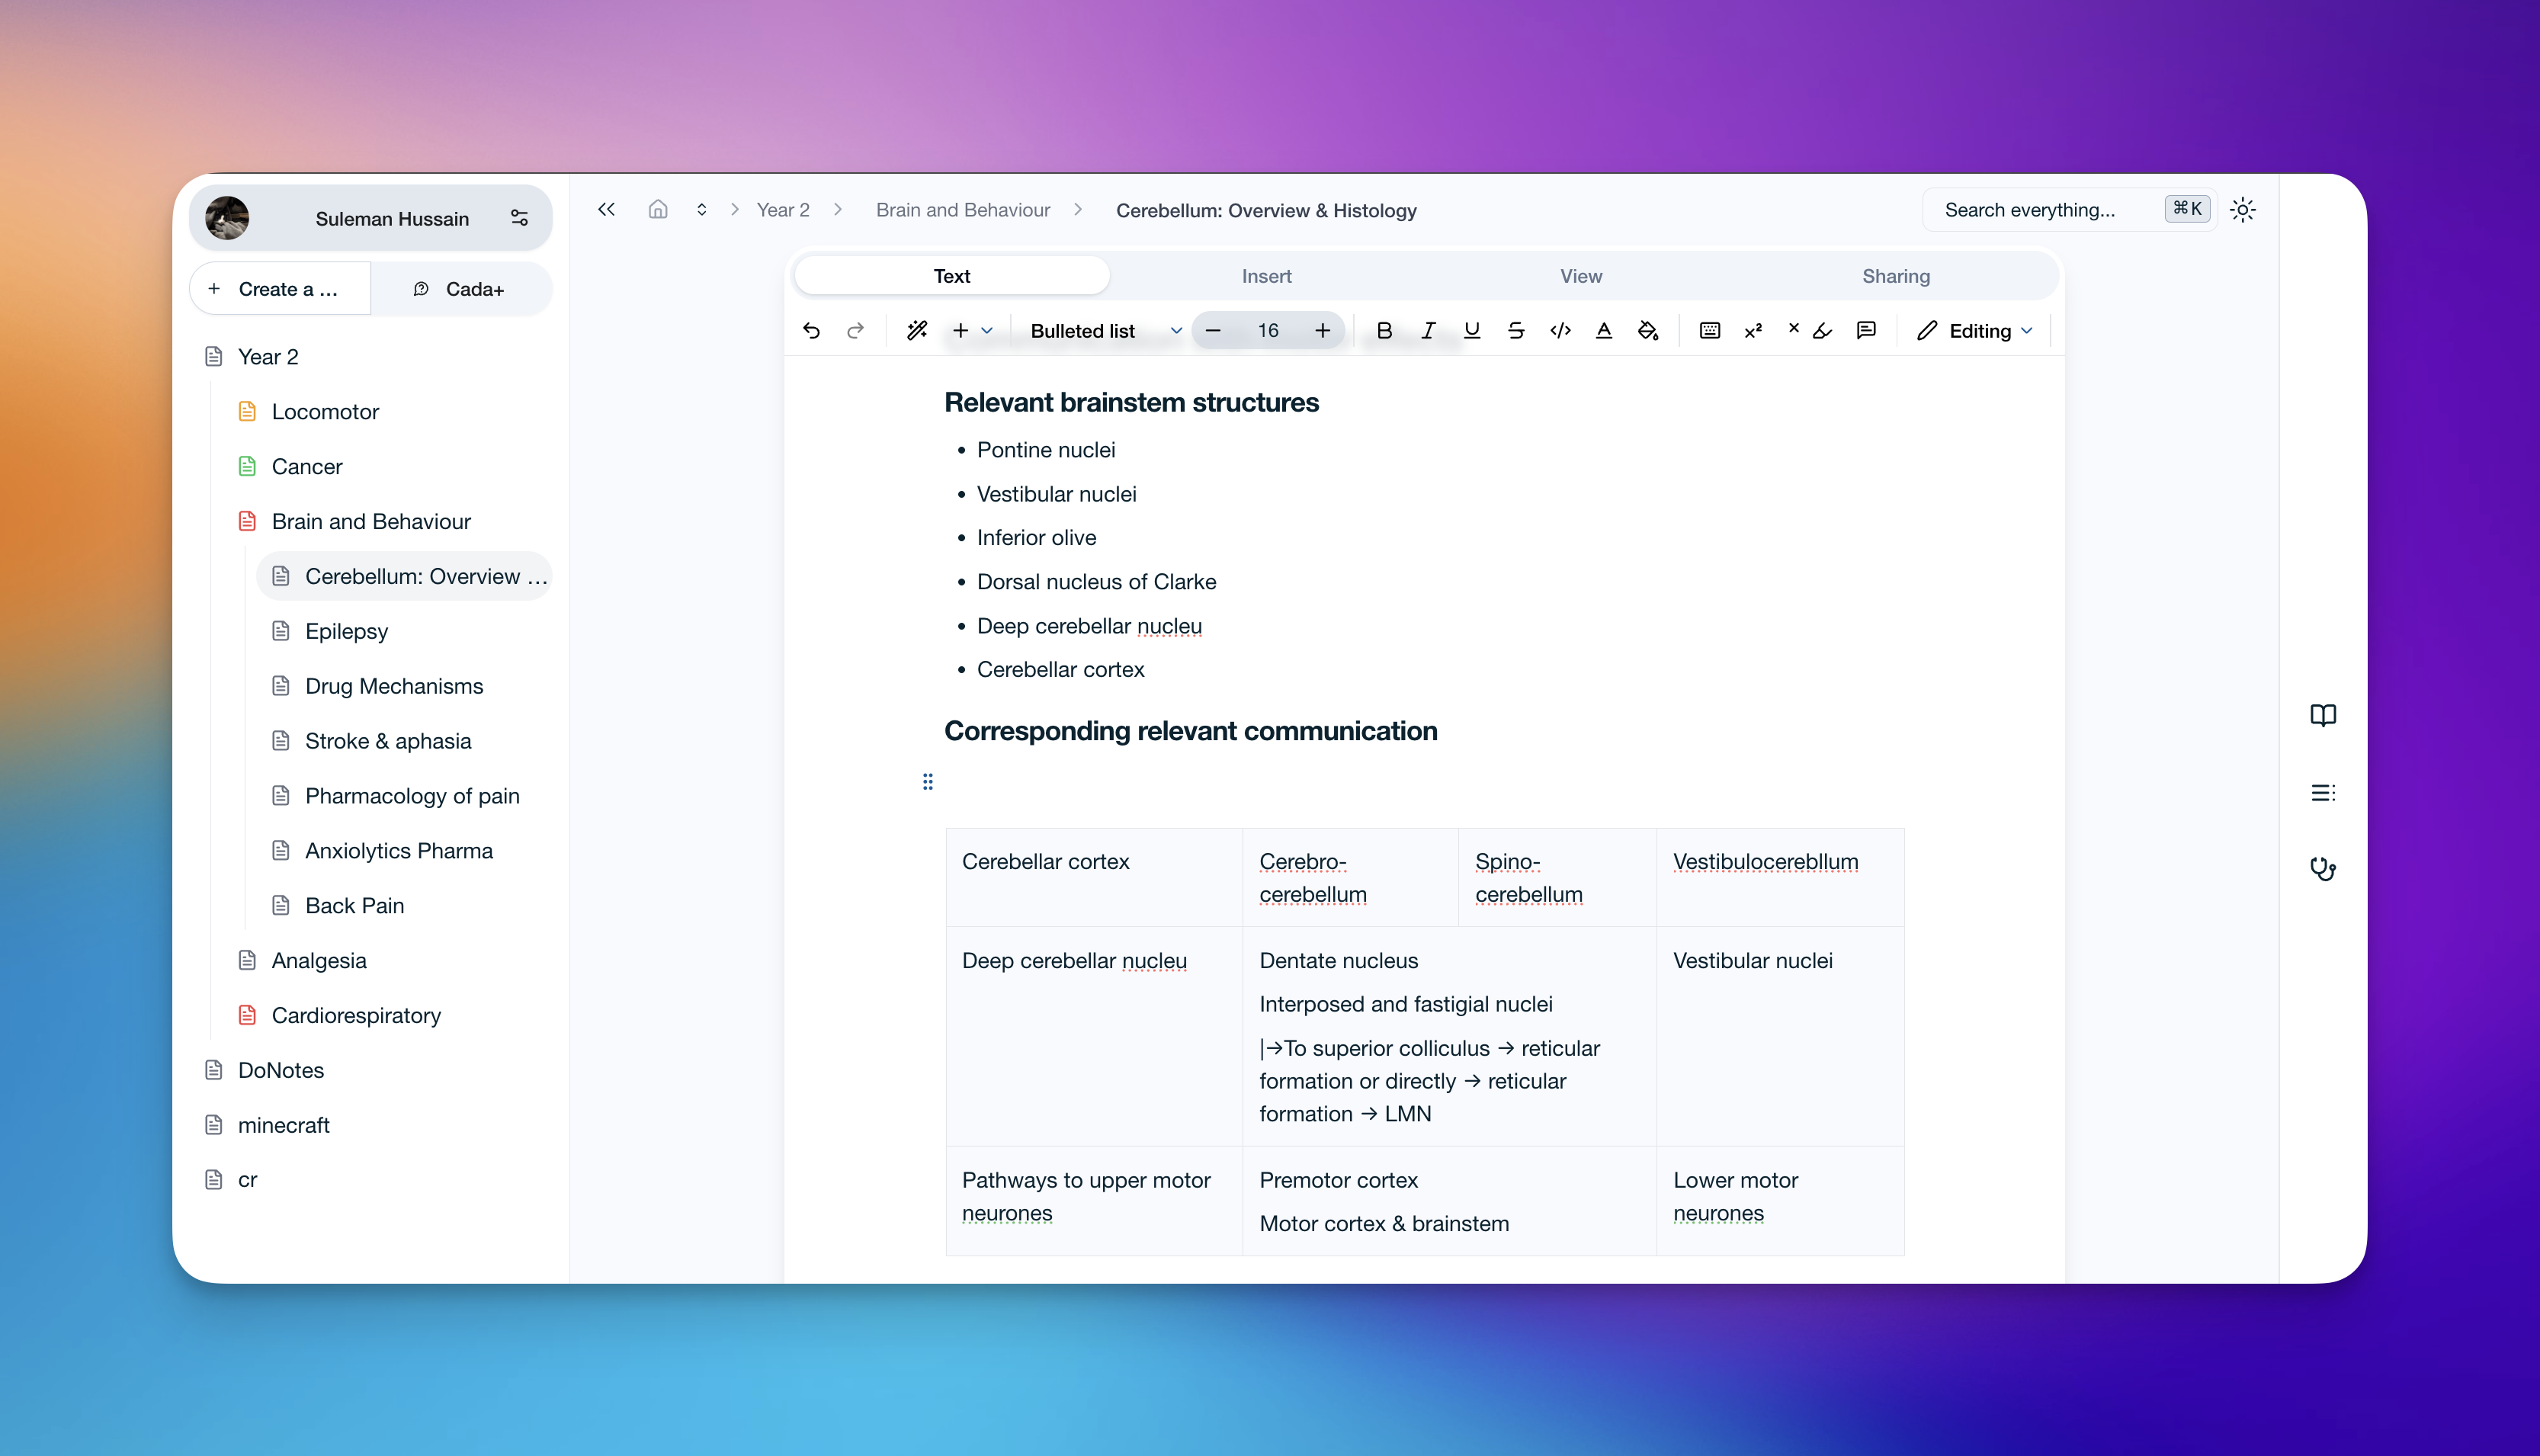Click the undo arrow icon
2540x1456 pixels.
coord(811,331)
